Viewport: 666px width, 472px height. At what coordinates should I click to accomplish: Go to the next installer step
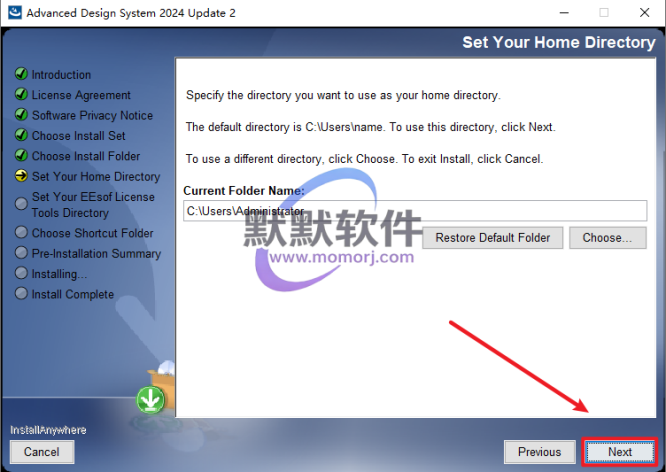[x=620, y=452]
